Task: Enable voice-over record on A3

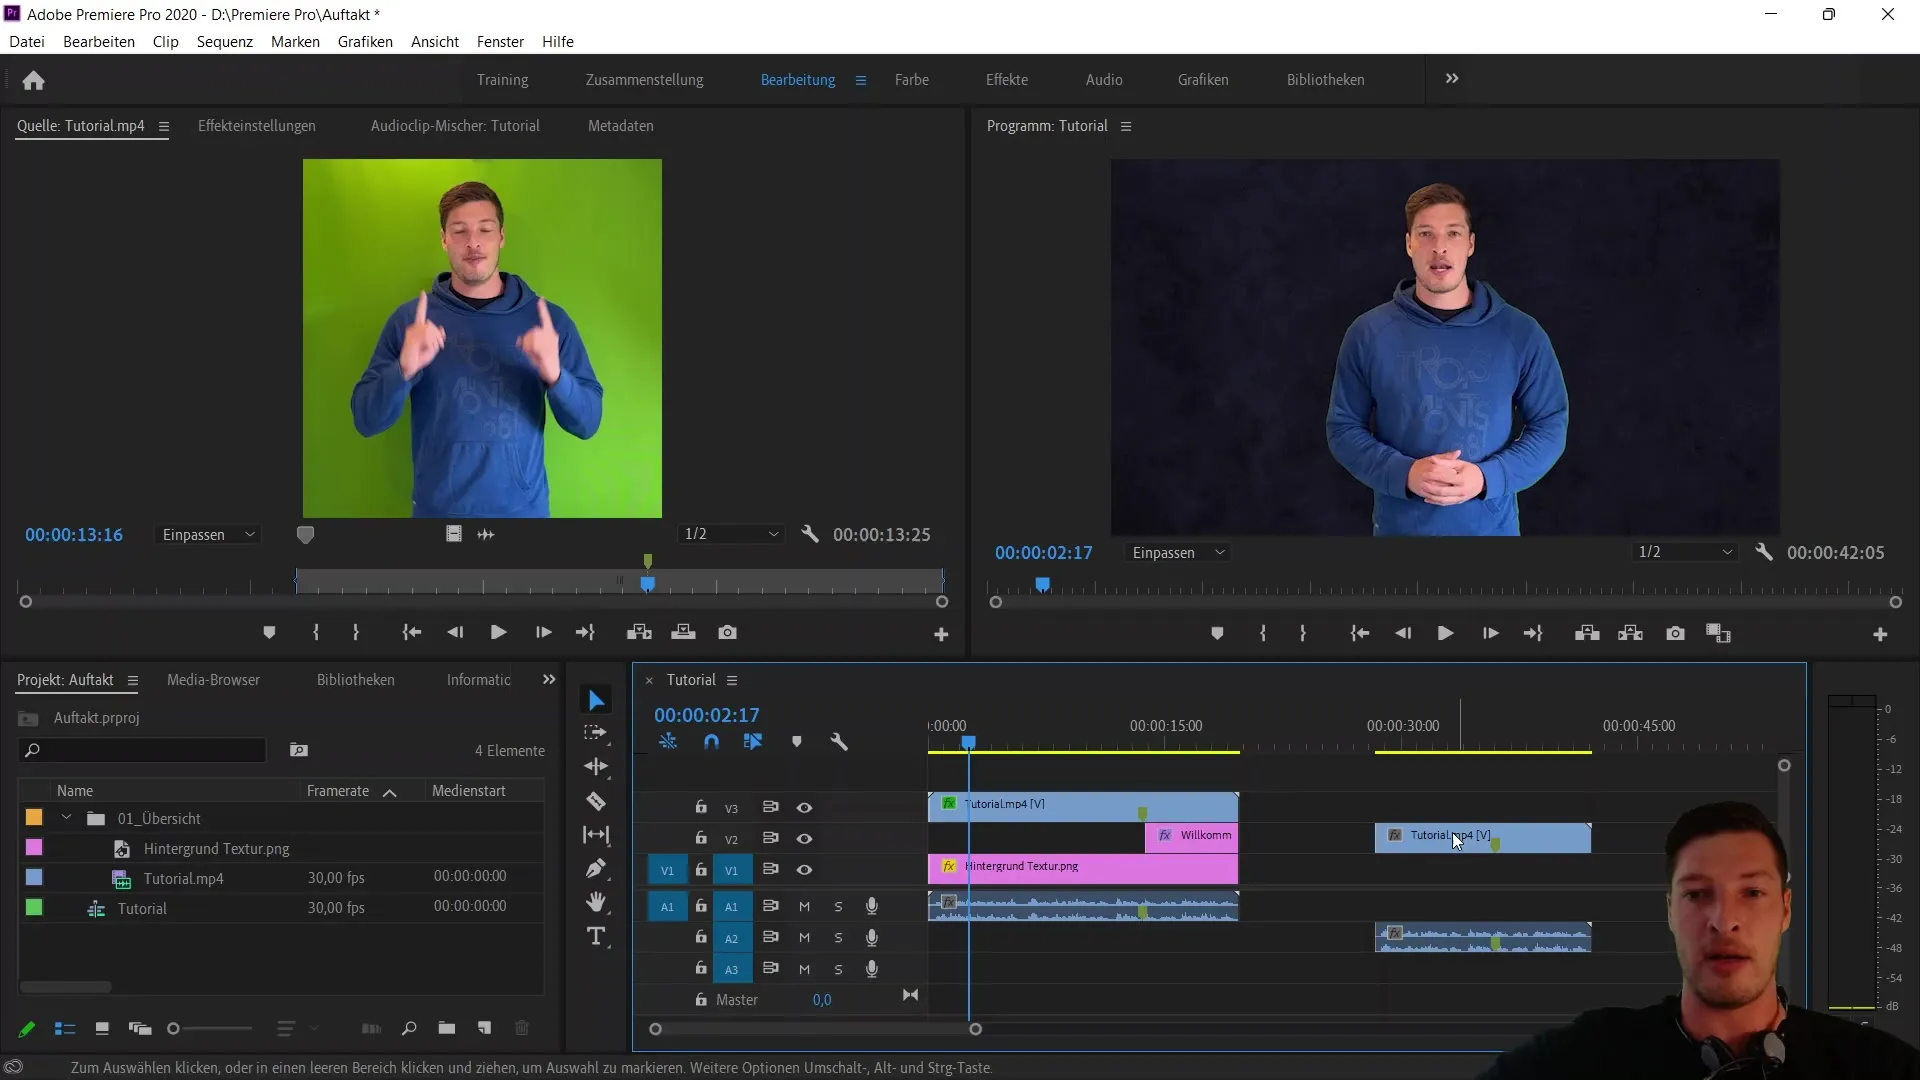Action: [872, 968]
